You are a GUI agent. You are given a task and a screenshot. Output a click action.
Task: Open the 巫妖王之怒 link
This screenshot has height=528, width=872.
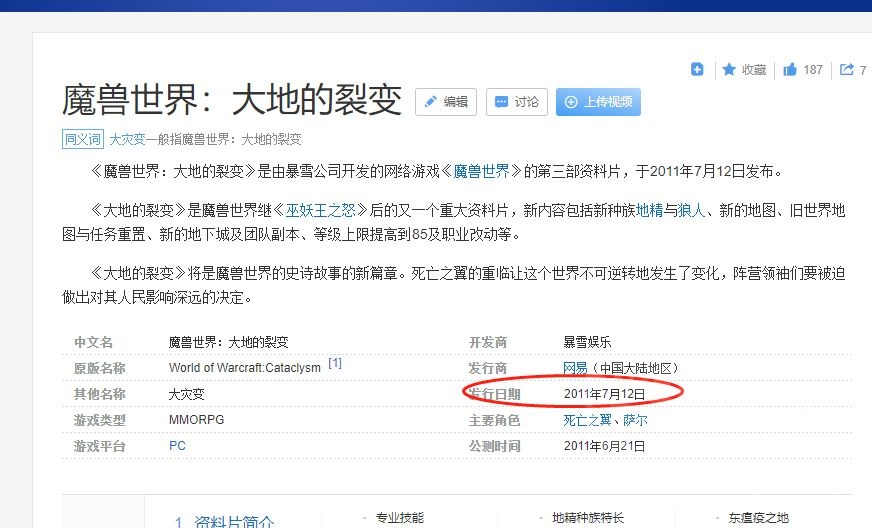point(320,210)
